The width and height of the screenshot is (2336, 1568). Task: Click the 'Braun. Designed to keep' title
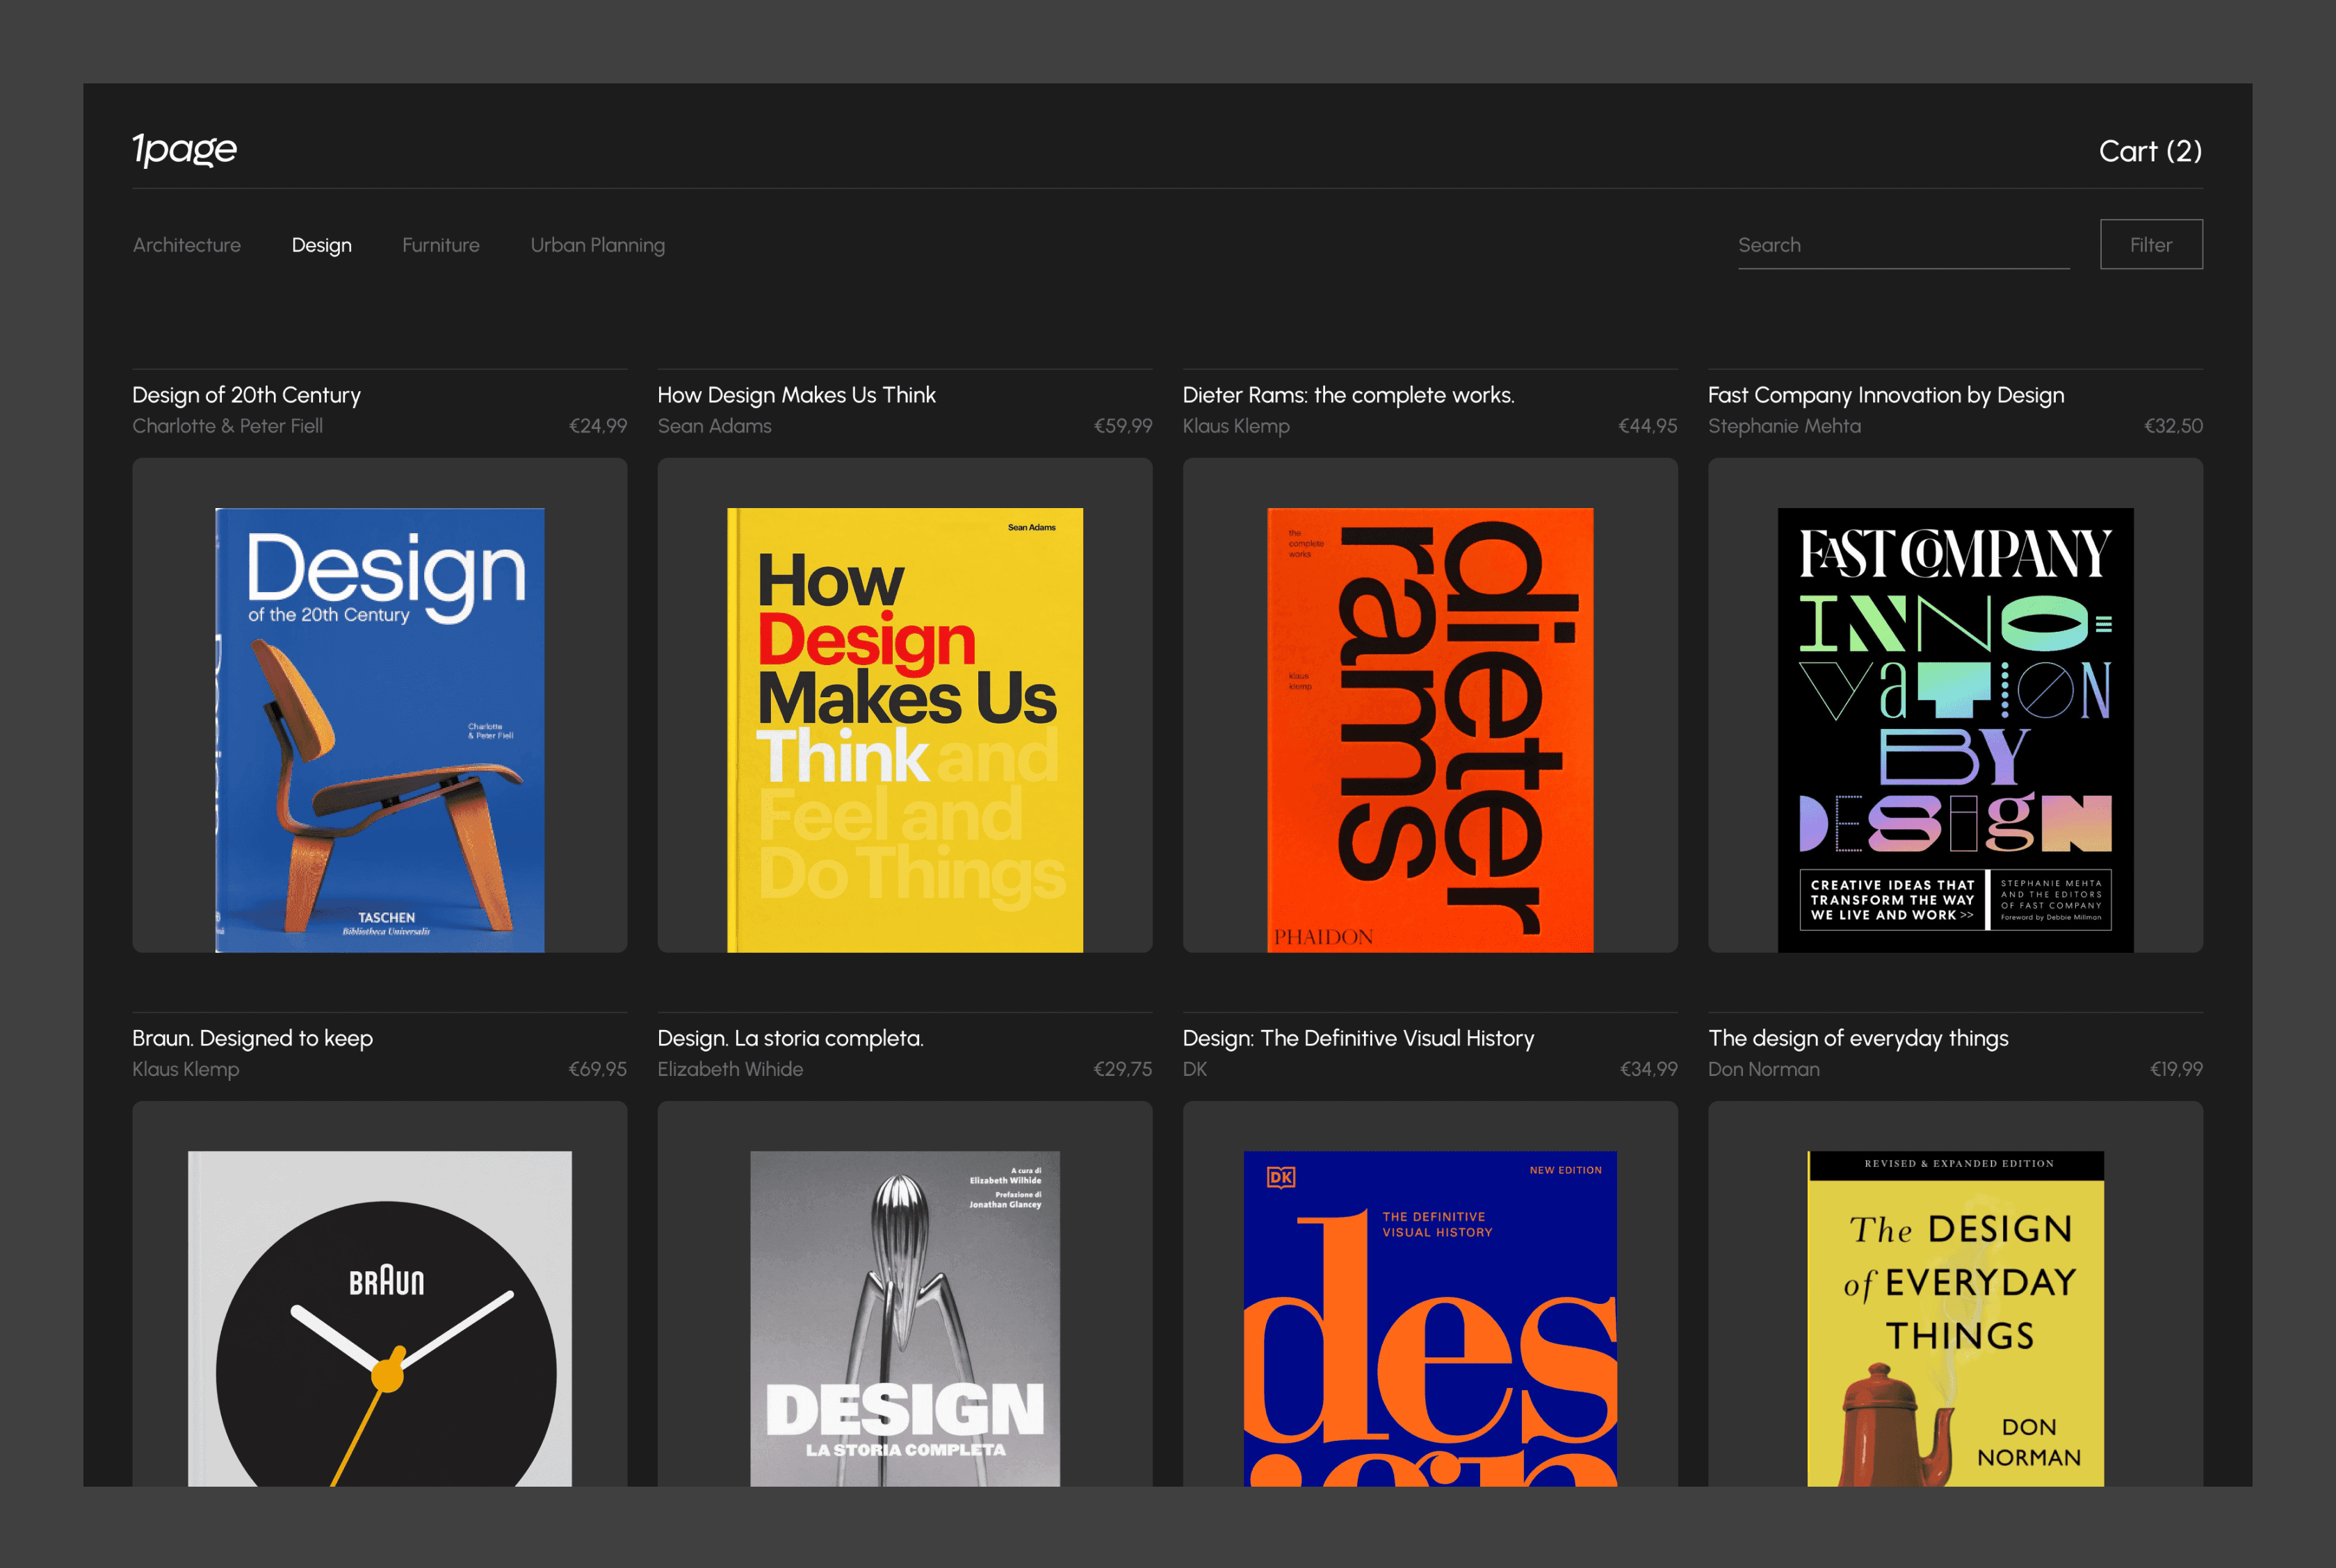point(252,1038)
